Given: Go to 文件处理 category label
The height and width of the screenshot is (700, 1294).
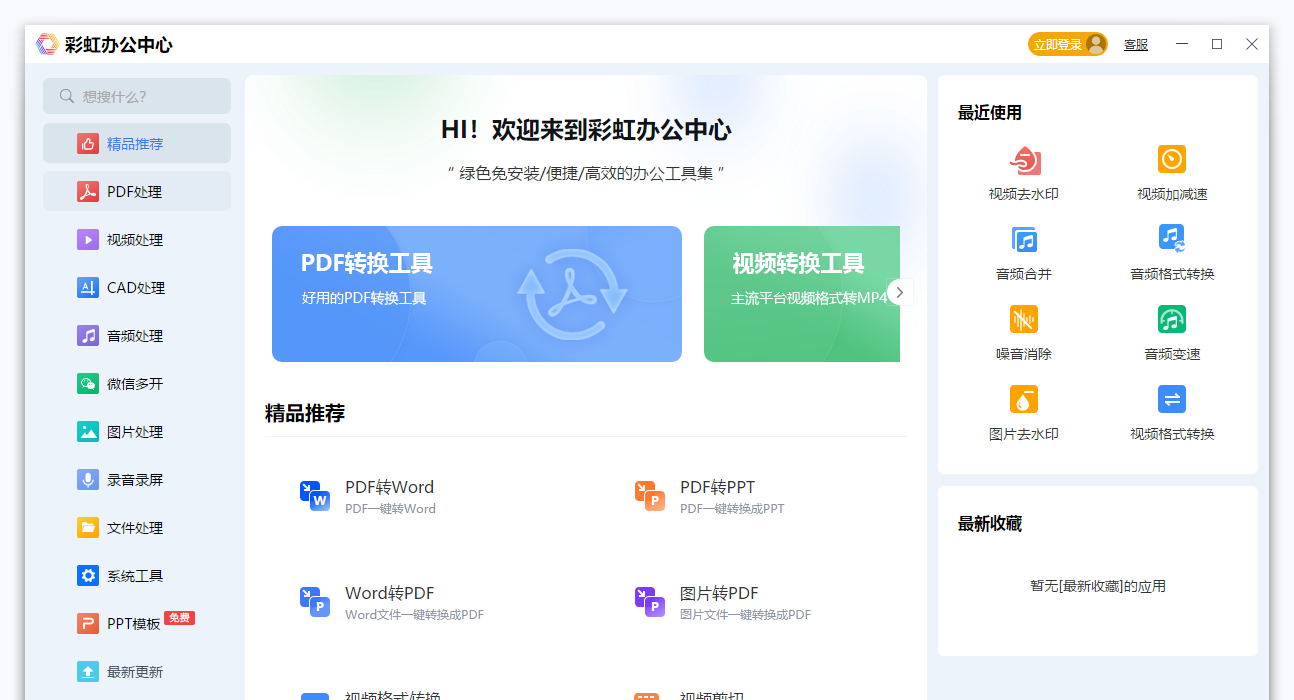Looking at the screenshot, I should point(135,528).
